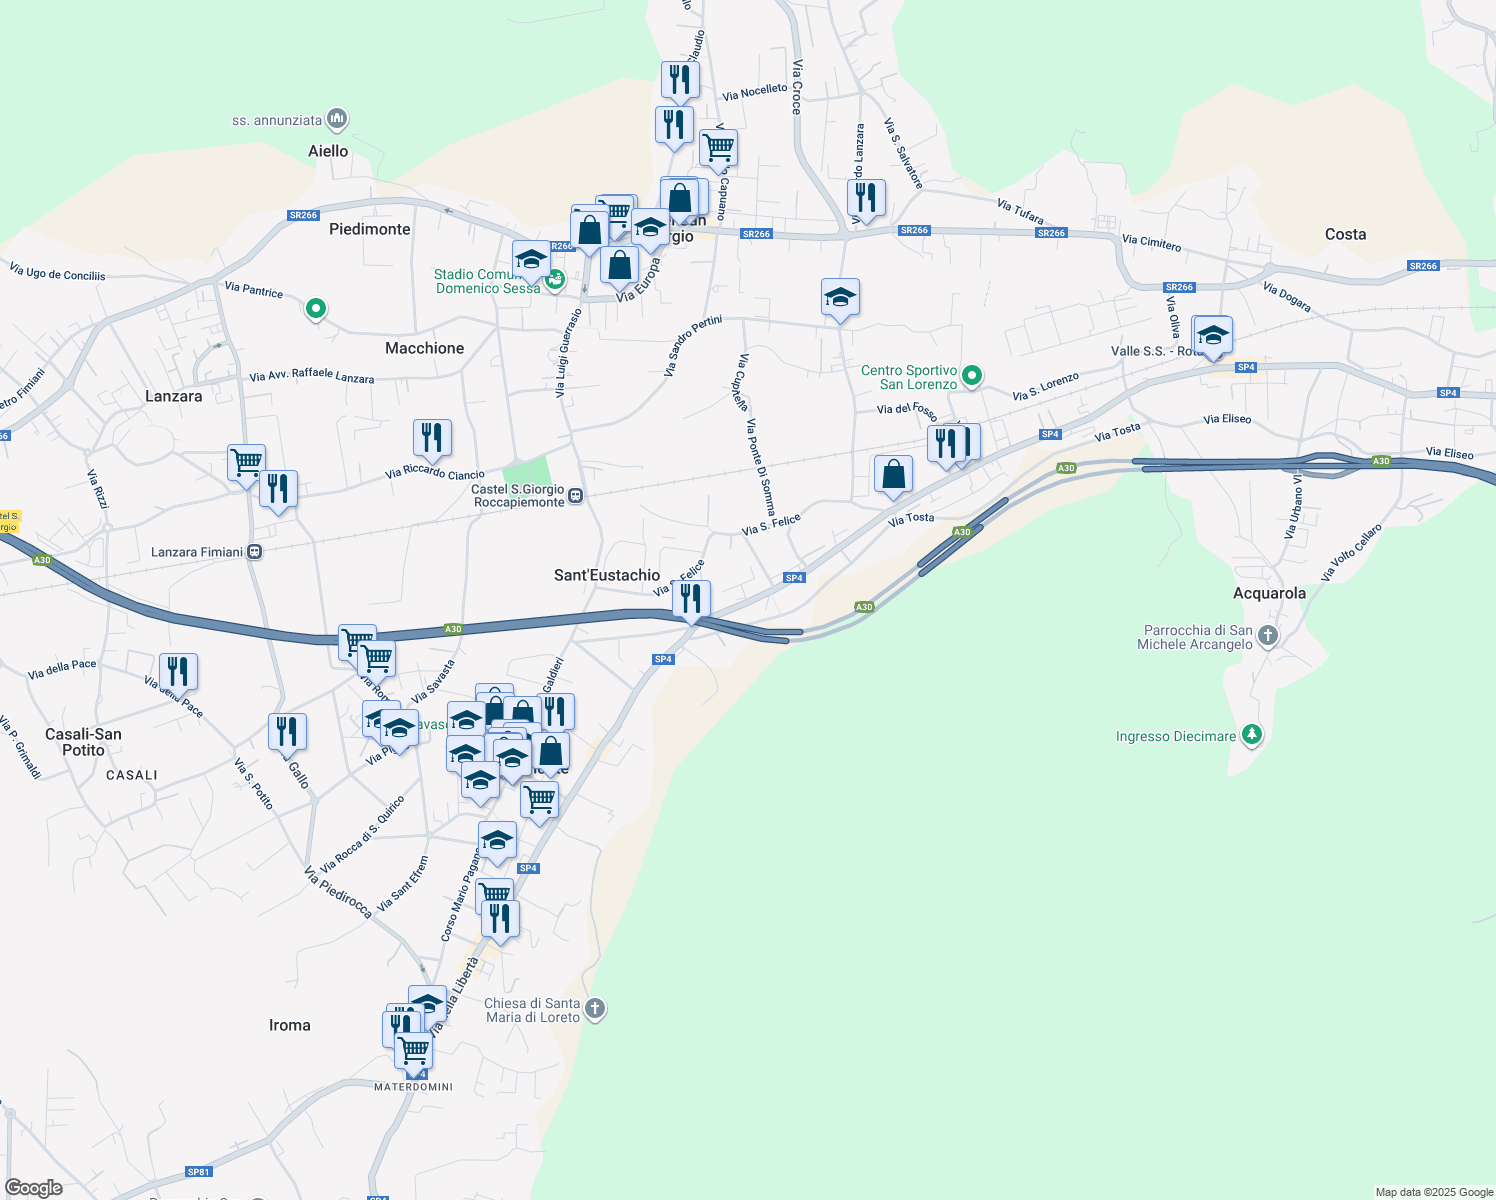Click the Map data ©2025 Google text
The height and width of the screenshot is (1200, 1496).
(x=1434, y=1192)
